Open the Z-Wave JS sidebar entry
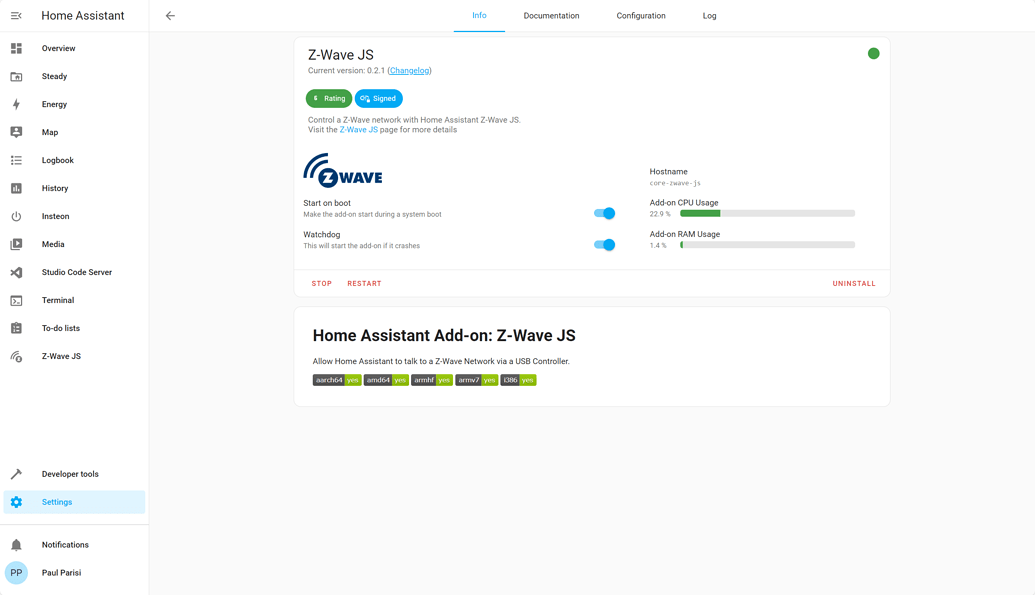The image size is (1035, 595). click(60, 356)
